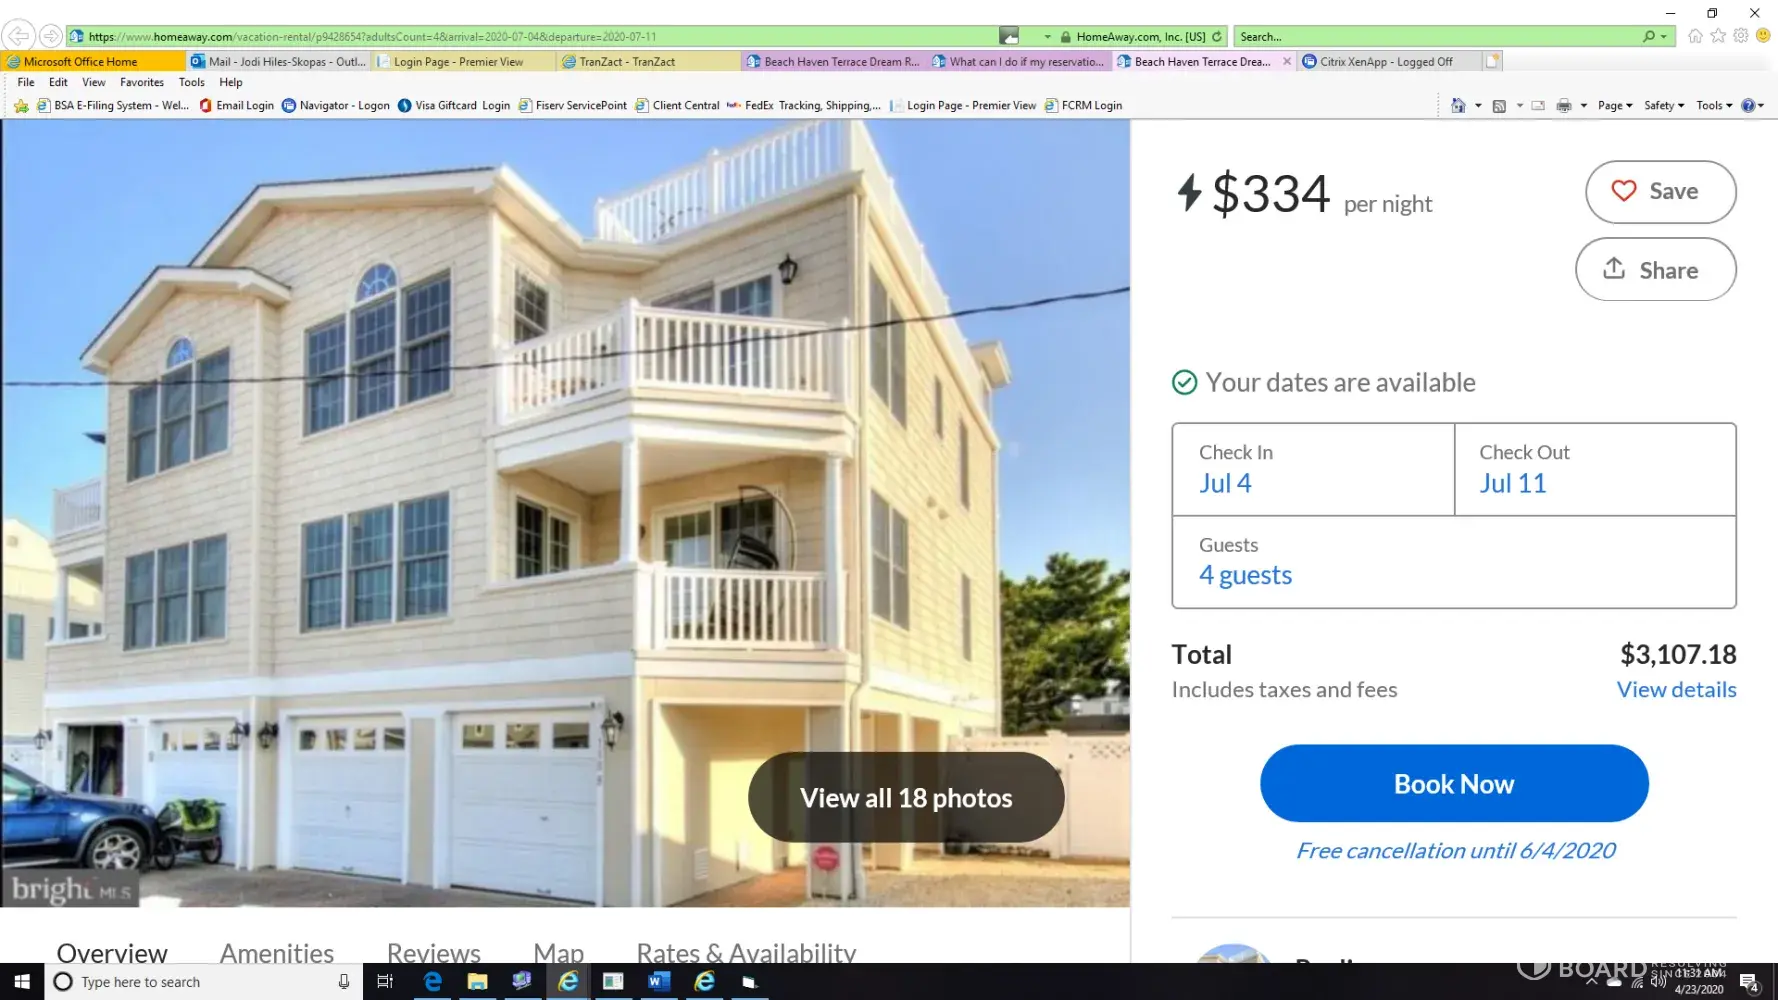Select the Check In date field
Viewport: 1778px width, 1000px height.
pyautogui.click(x=1313, y=470)
